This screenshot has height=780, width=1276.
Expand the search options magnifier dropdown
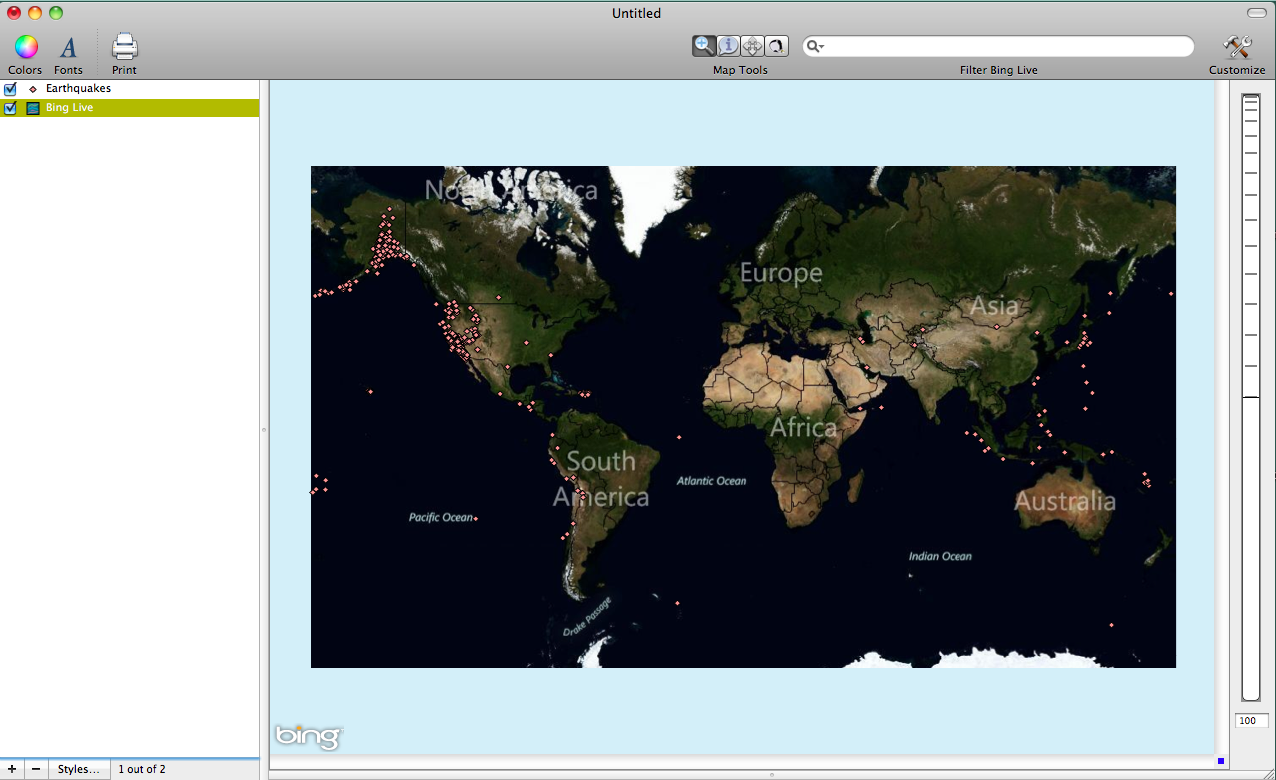pos(816,47)
